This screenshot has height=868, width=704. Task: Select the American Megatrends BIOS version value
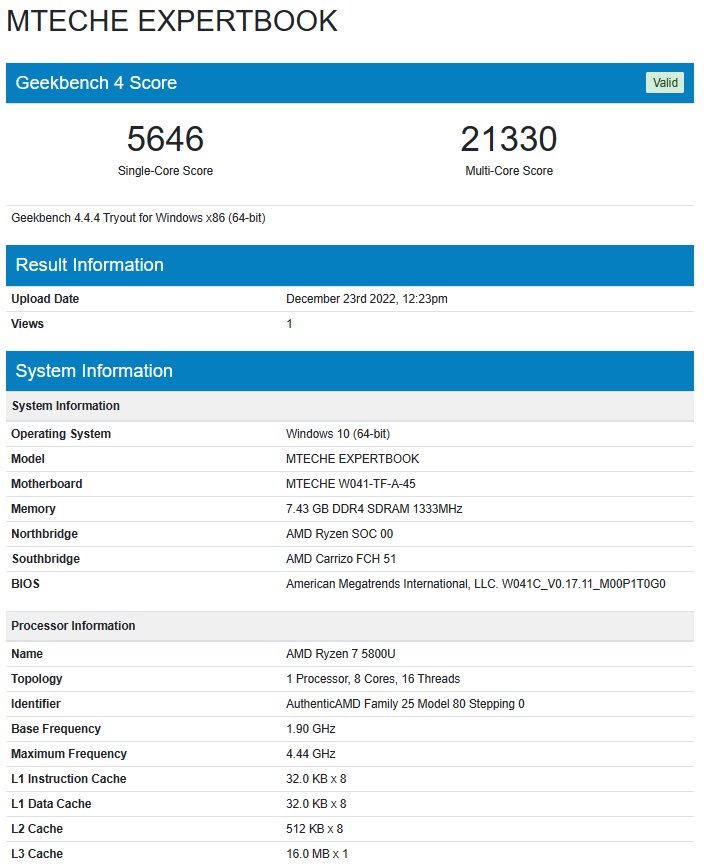click(475, 584)
